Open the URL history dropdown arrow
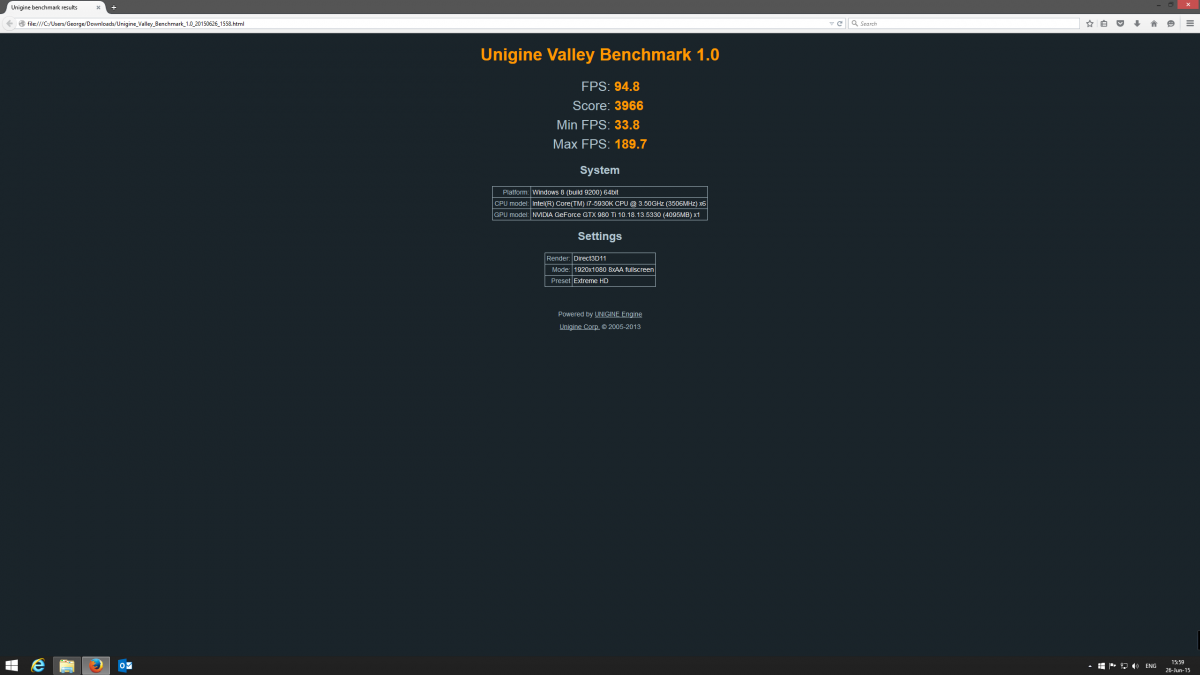 (x=830, y=23)
